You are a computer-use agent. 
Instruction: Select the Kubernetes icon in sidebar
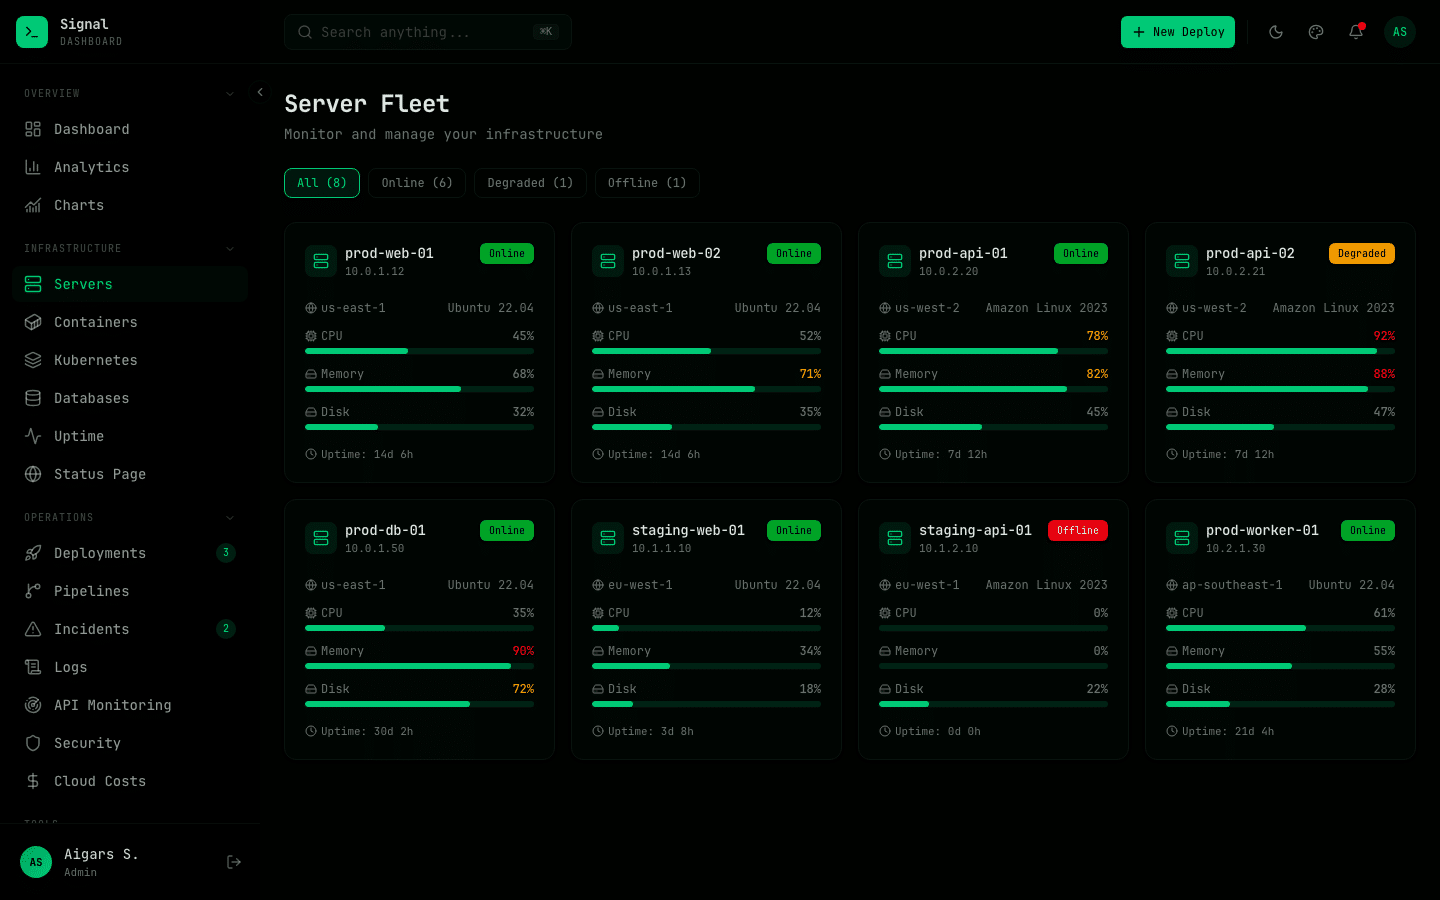tap(31, 360)
